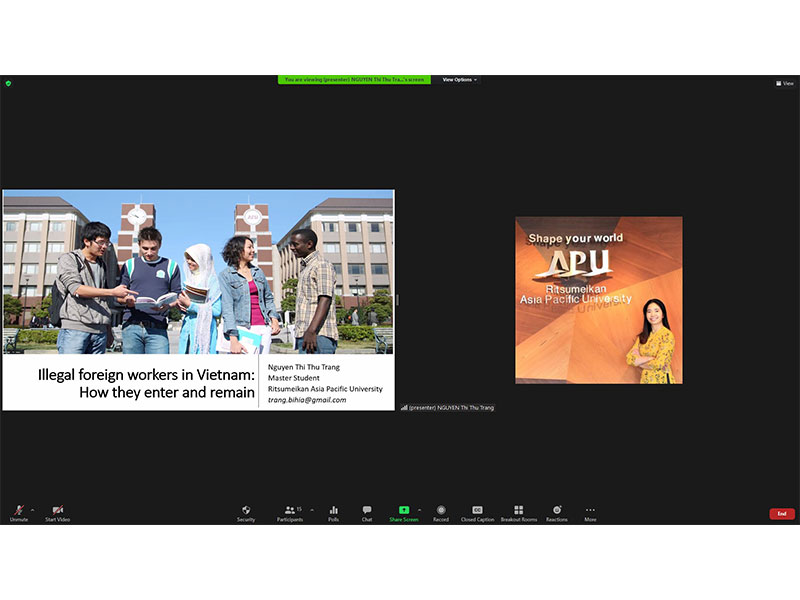Open Breakout Rooms
Image resolution: width=800 pixels, height=600 pixels.
pyautogui.click(x=519, y=512)
